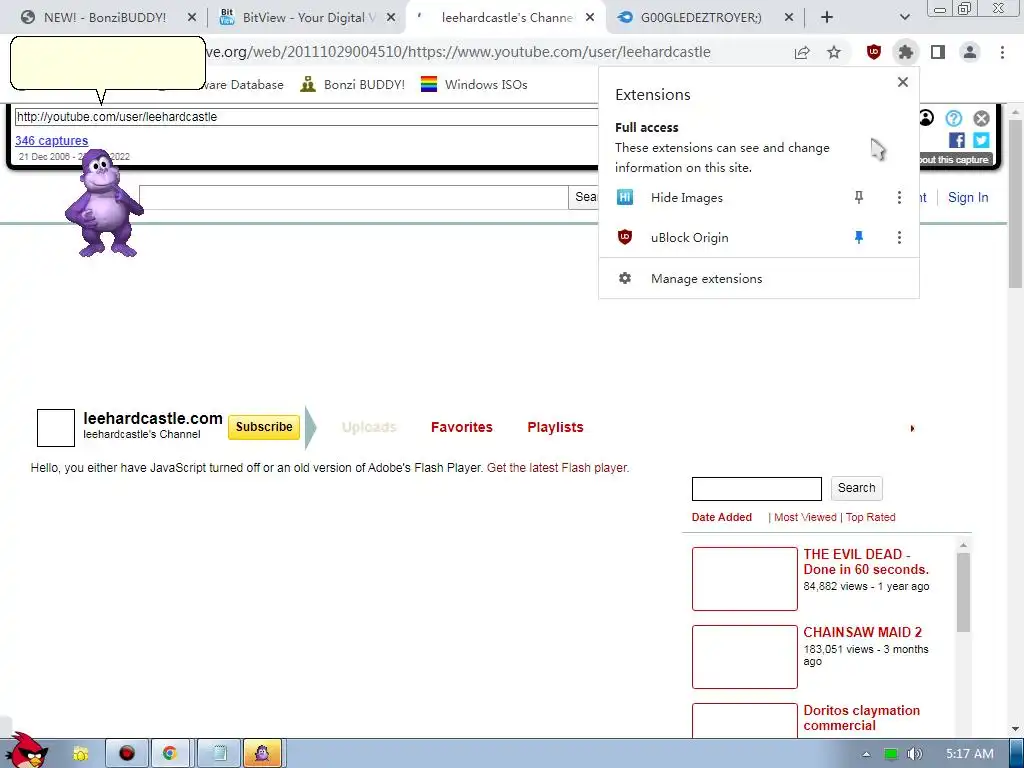This screenshot has height=768, width=1024.
Task: Share capture on Facebook icon
Action: [x=957, y=140]
